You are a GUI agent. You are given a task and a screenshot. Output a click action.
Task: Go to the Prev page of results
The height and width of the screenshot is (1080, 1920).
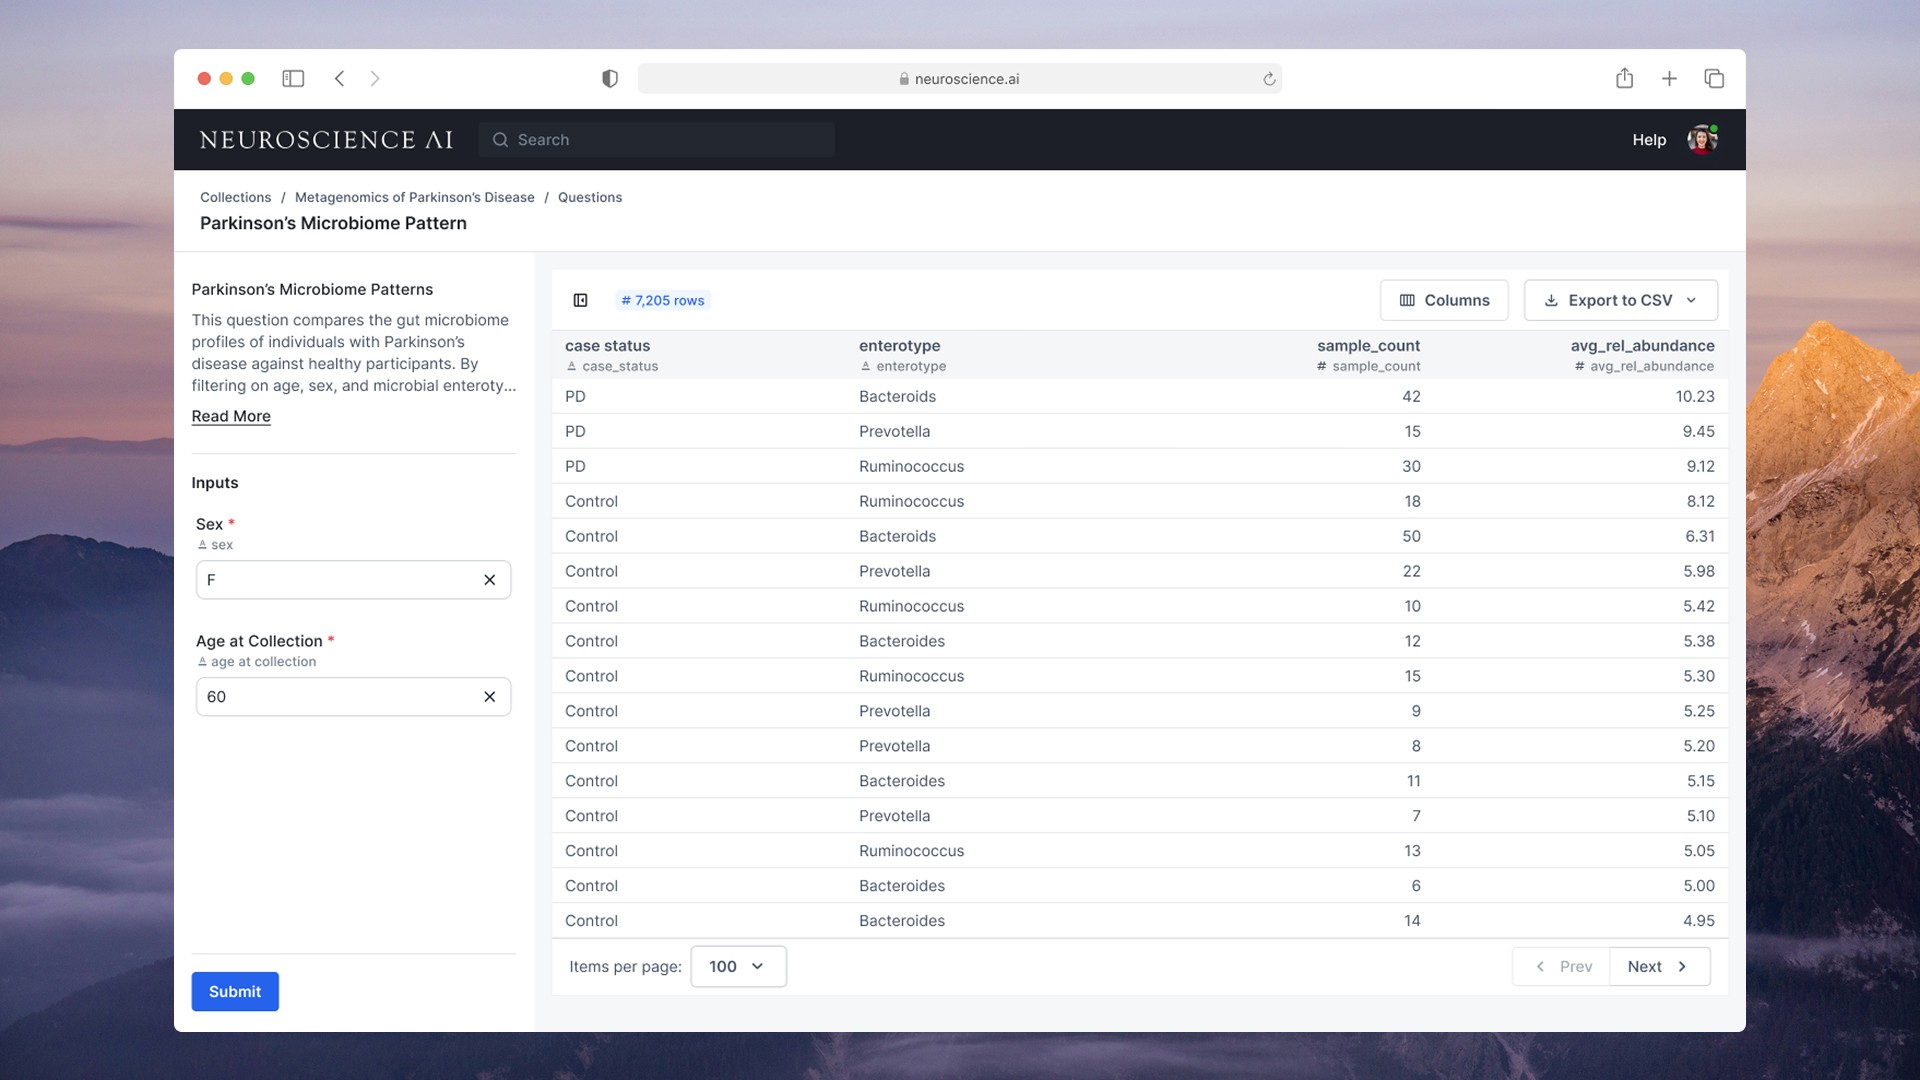pos(1562,966)
